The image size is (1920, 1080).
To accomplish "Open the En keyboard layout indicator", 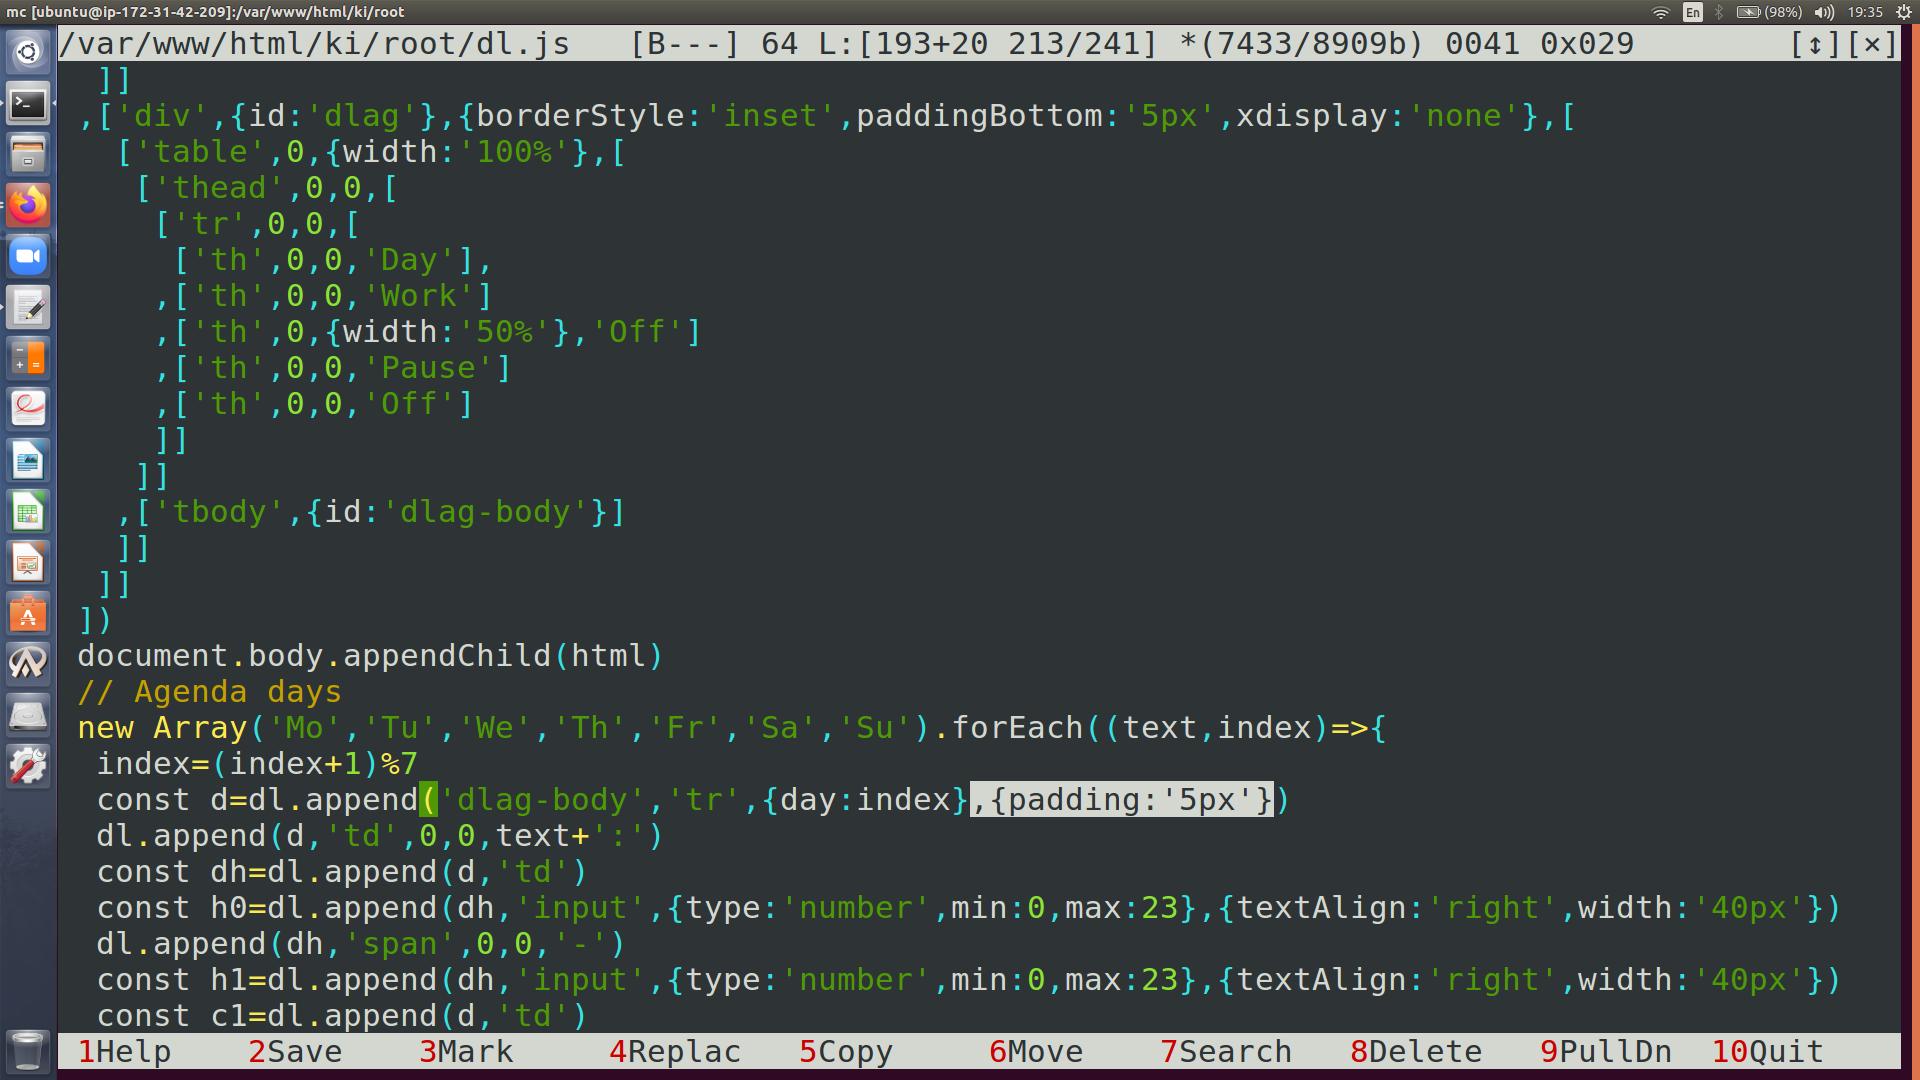I will click(x=1692, y=12).
